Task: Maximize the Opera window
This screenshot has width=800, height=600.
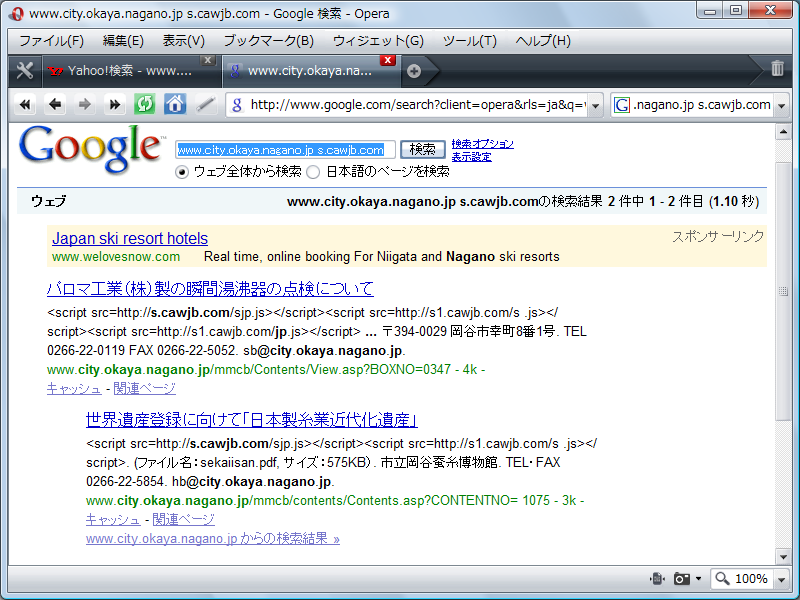Action: pos(736,11)
